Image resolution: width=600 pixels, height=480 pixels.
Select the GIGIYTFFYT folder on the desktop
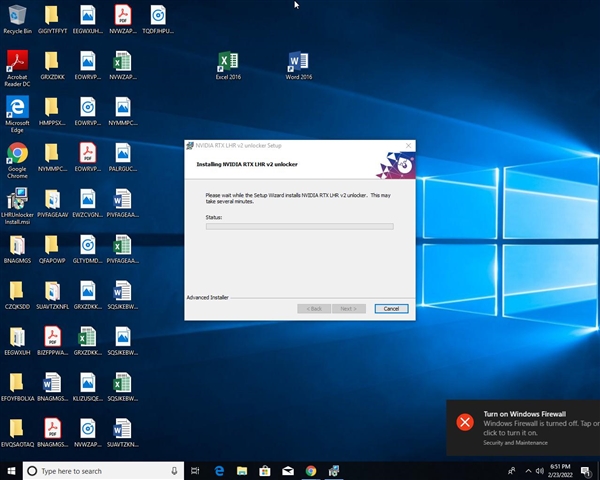[52, 15]
